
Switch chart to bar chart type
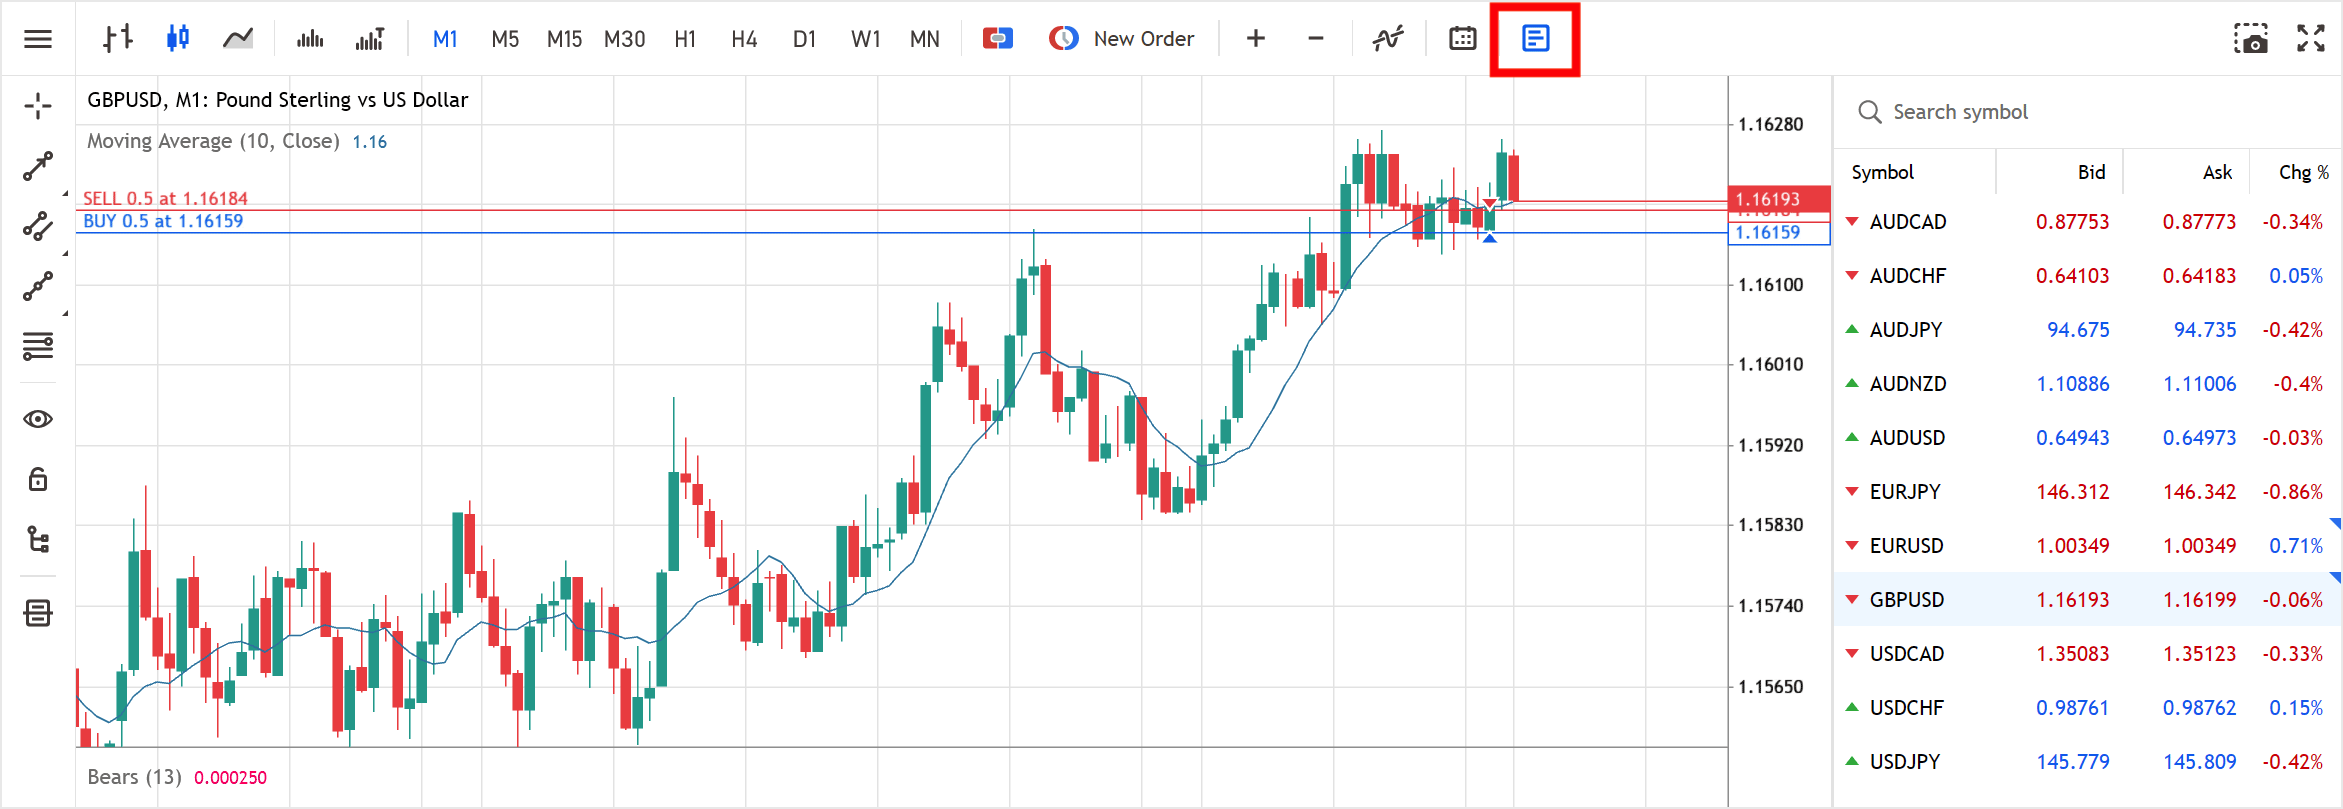click(x=118, y=39)
